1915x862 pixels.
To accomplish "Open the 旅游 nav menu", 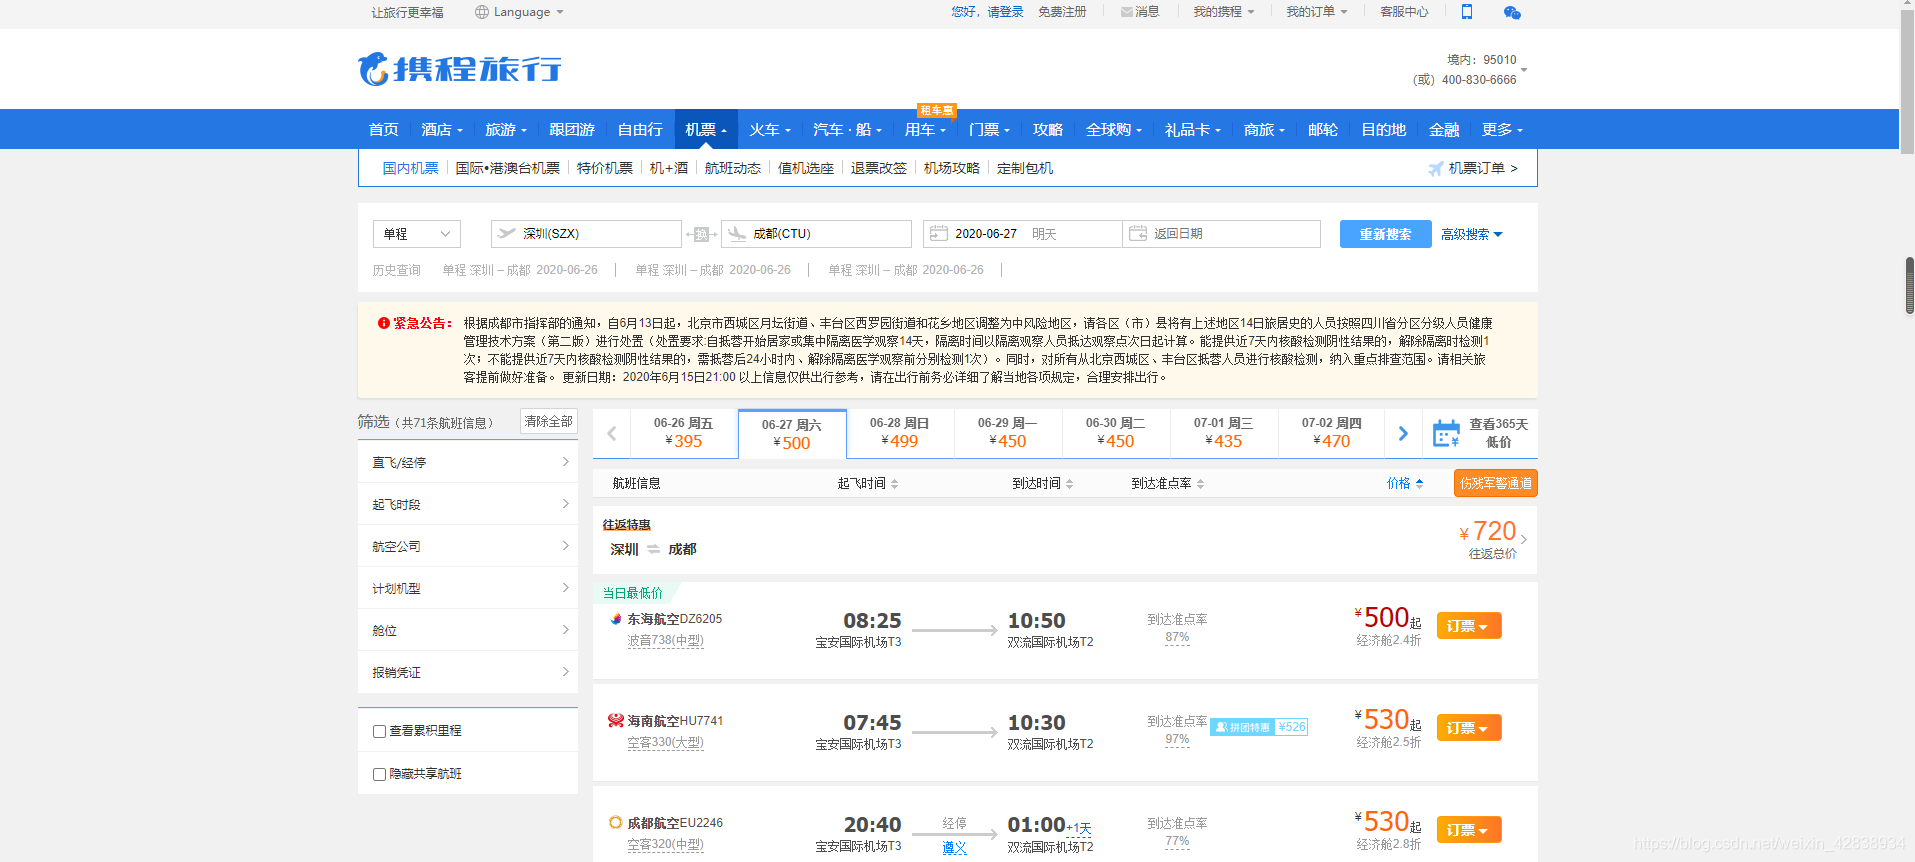I will click(506, 129).
